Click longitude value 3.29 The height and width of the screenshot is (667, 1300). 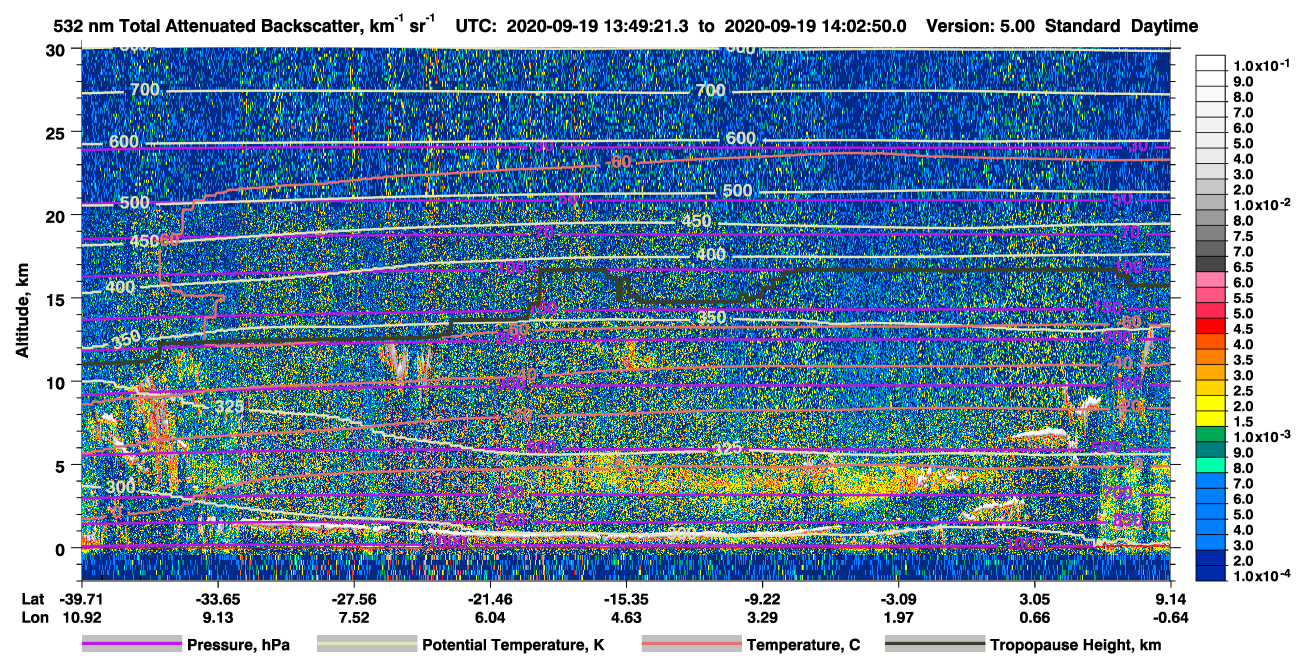tap(762, 617)
